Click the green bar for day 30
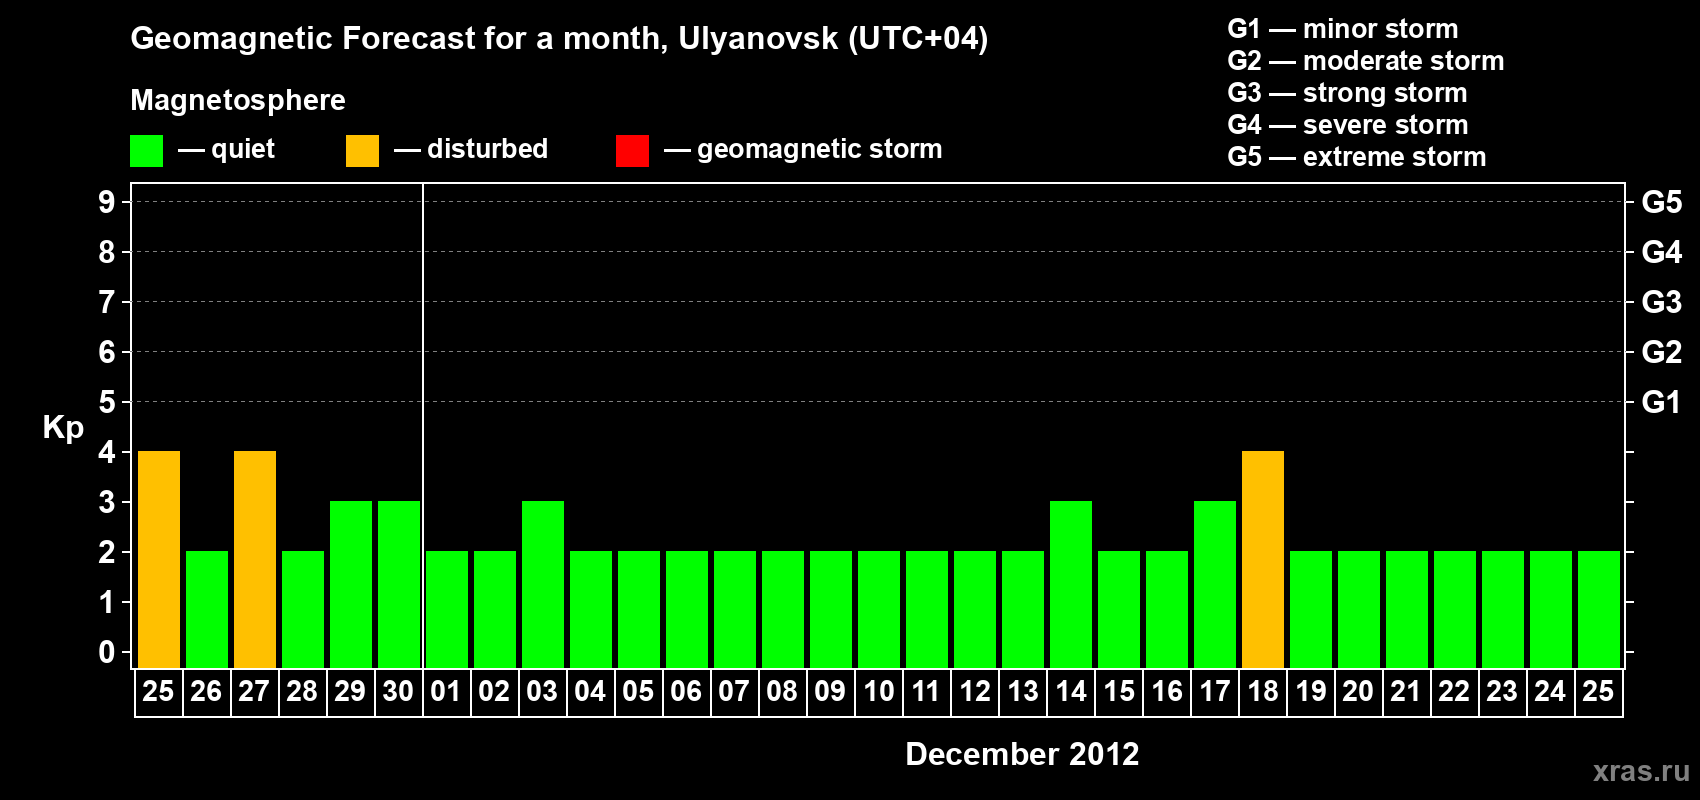1700x800 pixels. click(399, 584)
